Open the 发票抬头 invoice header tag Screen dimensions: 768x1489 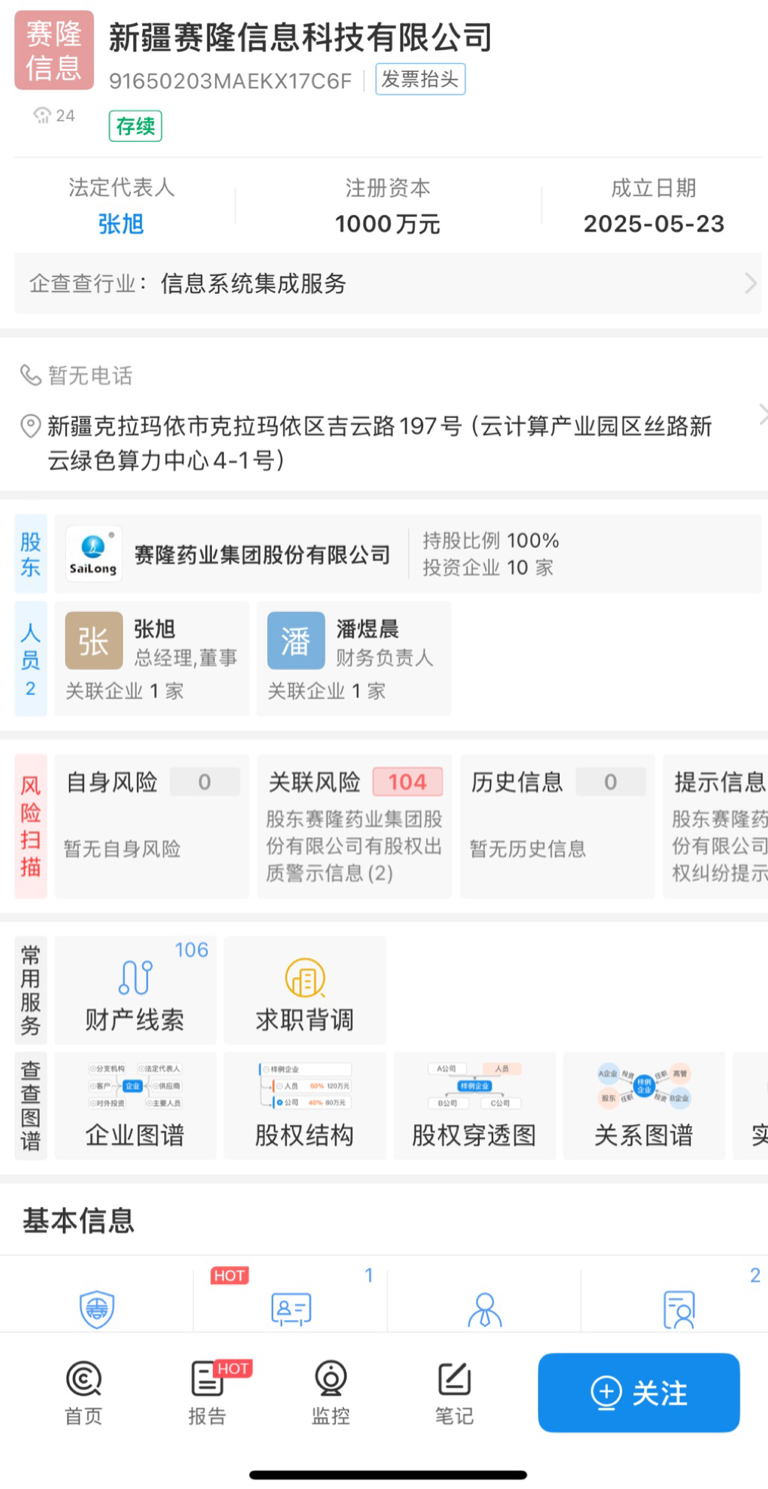(x=420, y=80)
